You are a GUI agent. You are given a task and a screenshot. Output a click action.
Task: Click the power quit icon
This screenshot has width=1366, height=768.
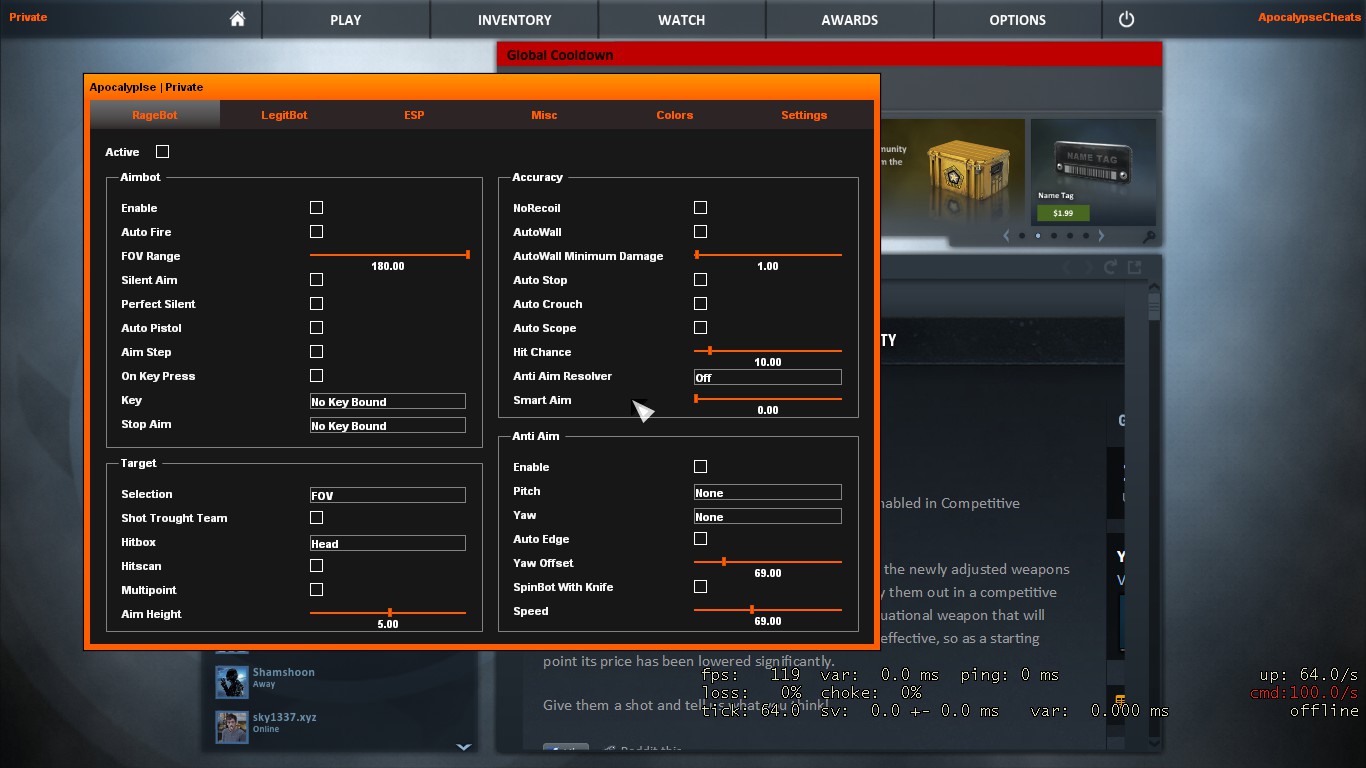click(x=1126, y=19)
